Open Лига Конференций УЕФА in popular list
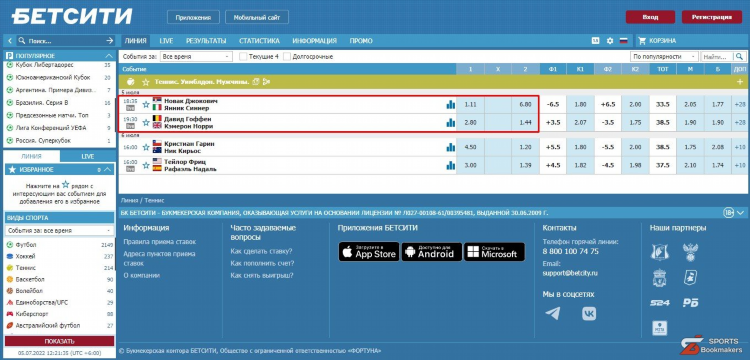 coord(60,128)
